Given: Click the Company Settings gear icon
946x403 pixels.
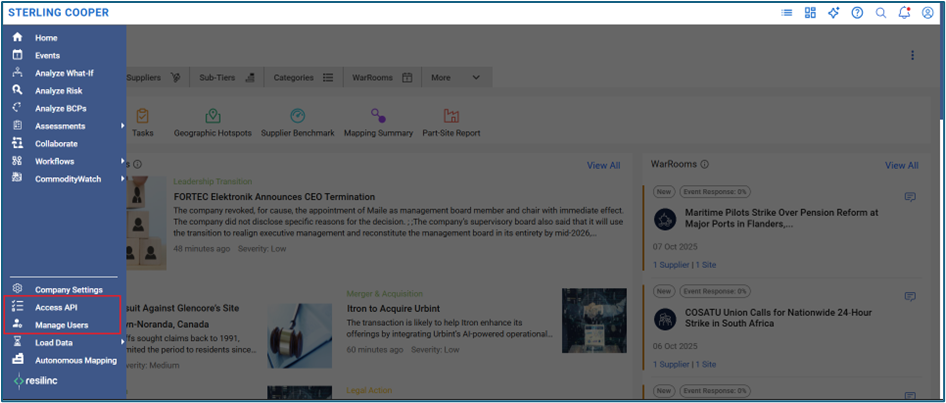Looking at the screenshot, I should click(x=17, y=289).
